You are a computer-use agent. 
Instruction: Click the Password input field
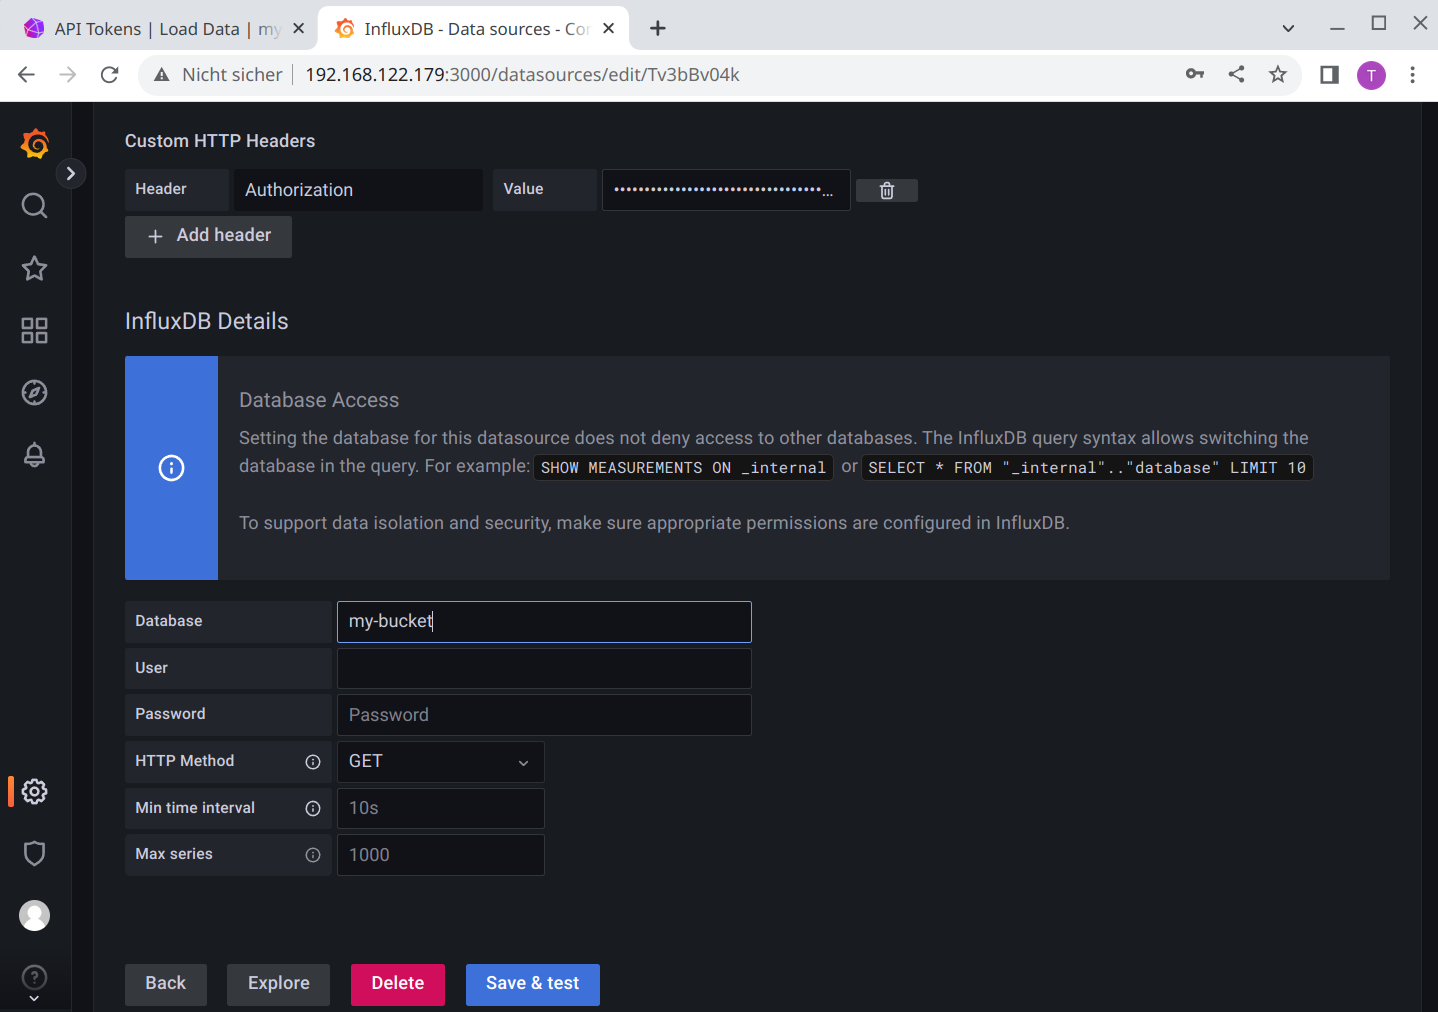coord(544,715)
